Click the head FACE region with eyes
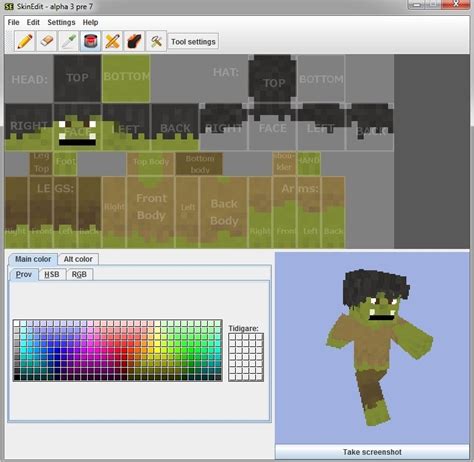Screen dimensions: 474x462 [x=77, y=127]
